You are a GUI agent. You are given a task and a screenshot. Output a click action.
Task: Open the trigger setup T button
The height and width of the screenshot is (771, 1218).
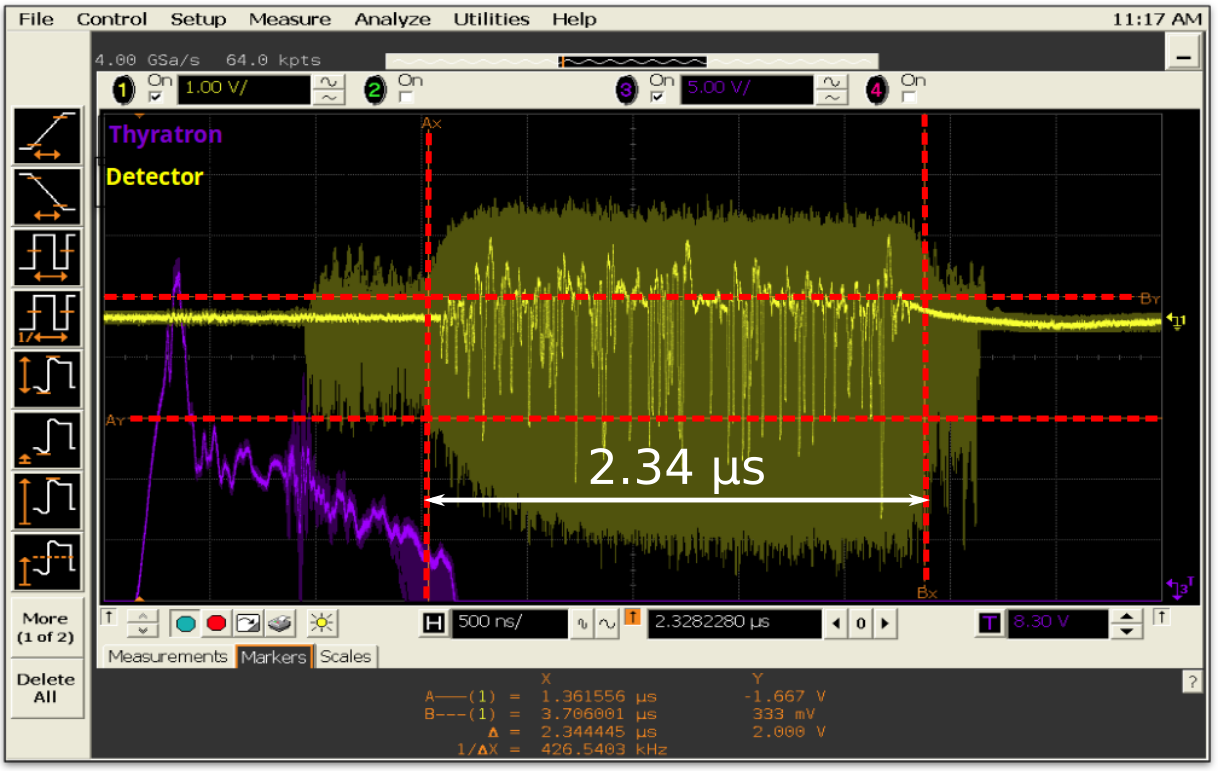click(990, 624)
